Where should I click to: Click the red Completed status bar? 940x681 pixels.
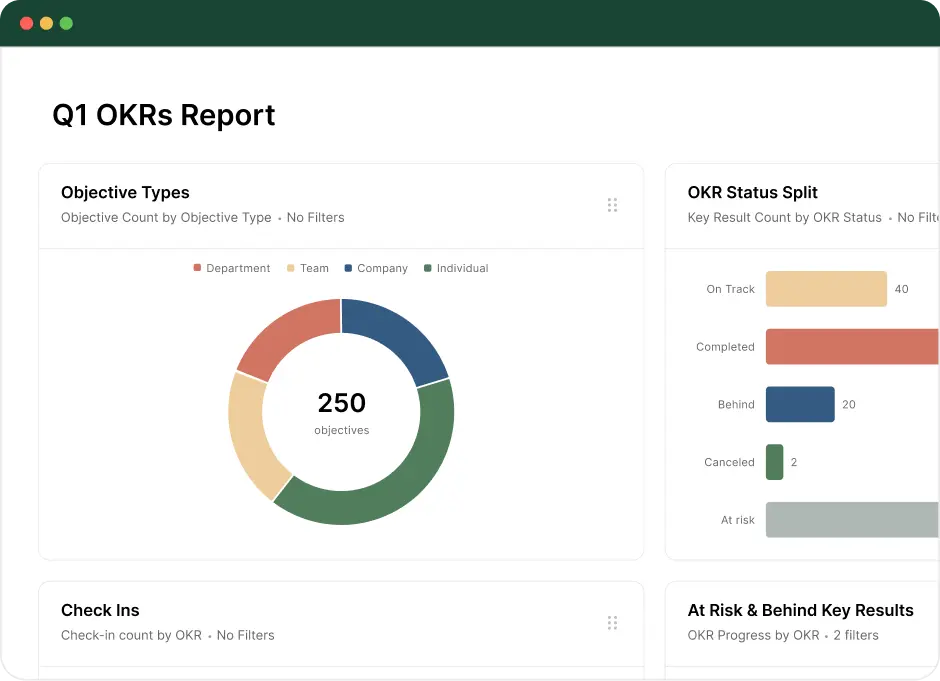tap(852, 346)
